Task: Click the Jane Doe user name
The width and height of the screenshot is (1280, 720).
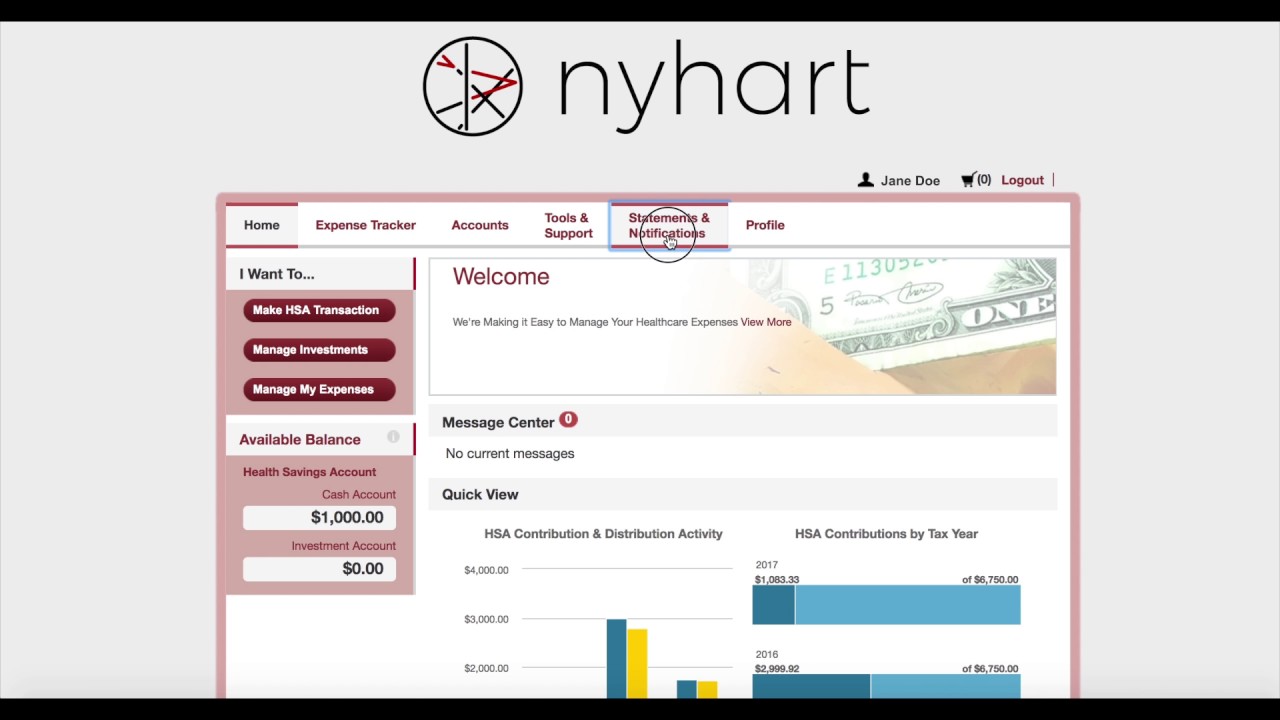Action: pos(910,181)
